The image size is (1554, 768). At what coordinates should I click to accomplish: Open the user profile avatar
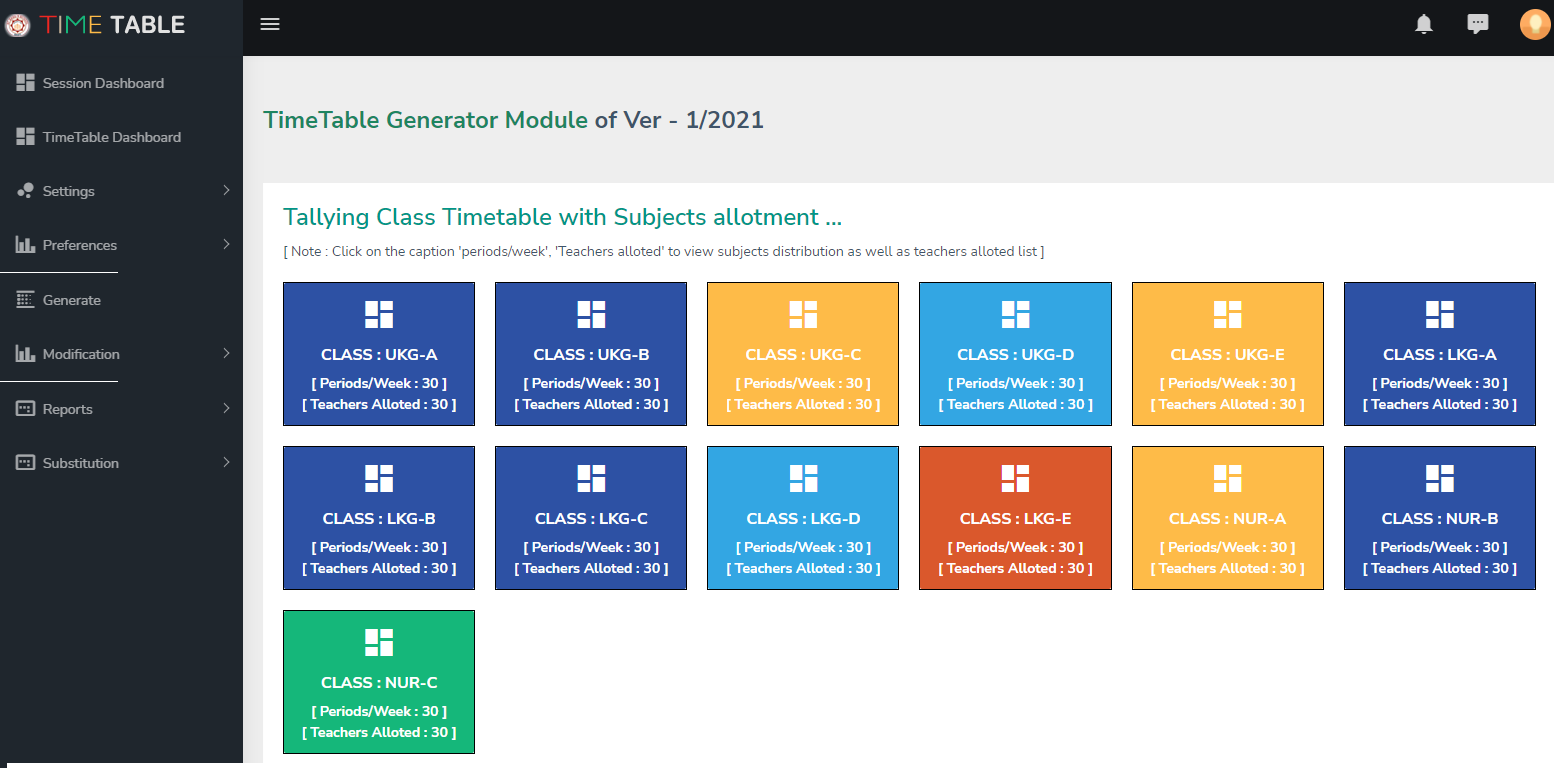pos(1535,24)
